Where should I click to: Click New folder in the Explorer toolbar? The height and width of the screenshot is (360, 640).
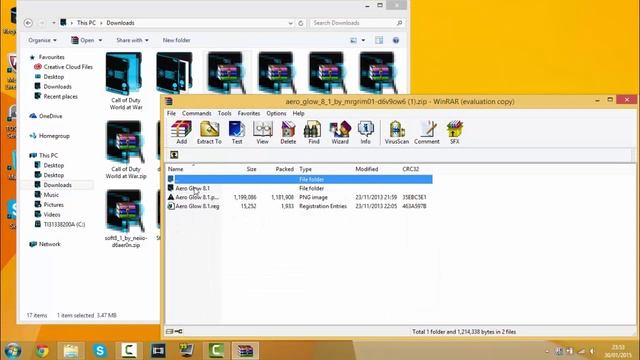click(x=176, y=40)
